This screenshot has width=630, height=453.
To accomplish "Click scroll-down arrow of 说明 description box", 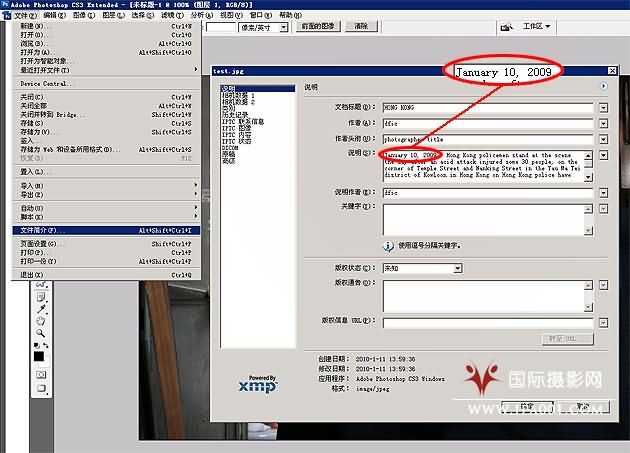I will [588, 177].
